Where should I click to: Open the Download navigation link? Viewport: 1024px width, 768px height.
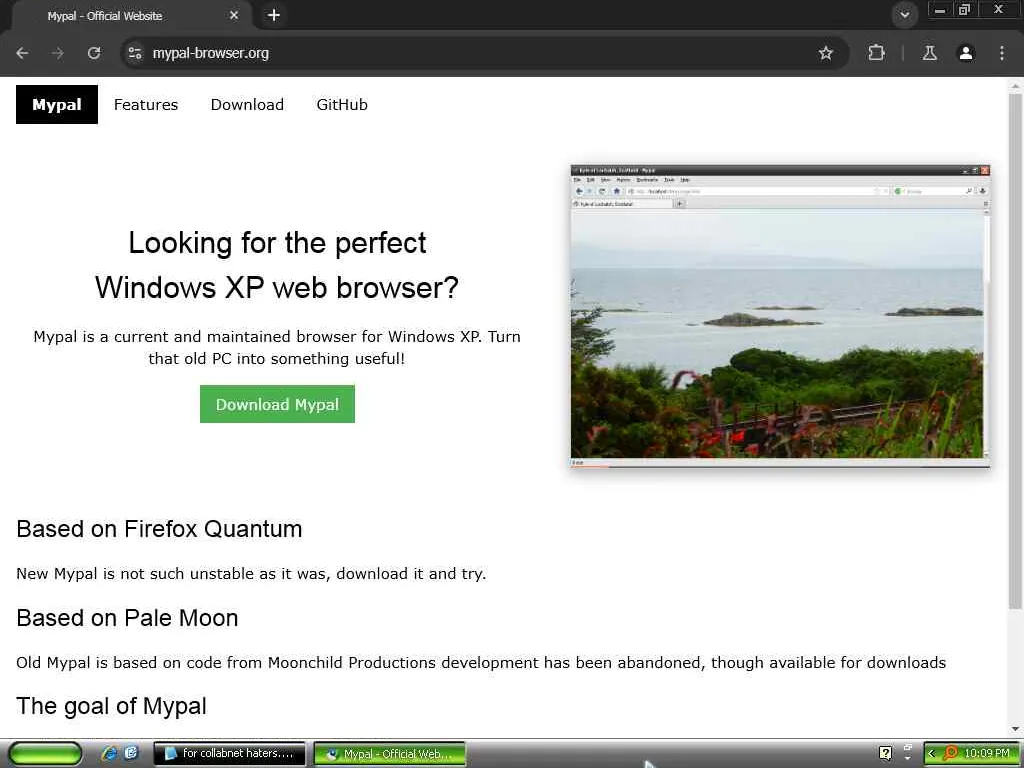(x=247, y=104)
